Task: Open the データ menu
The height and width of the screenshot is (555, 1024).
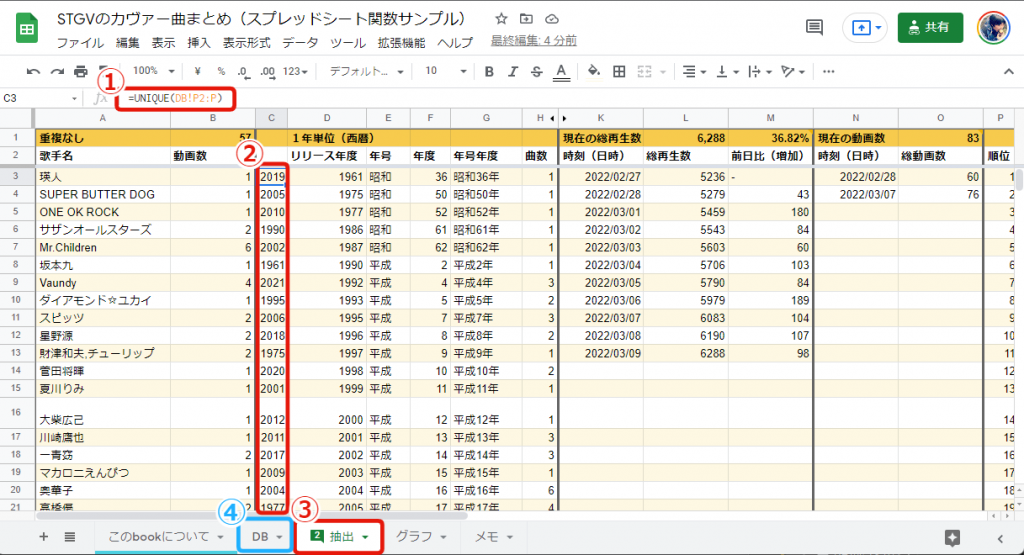Action: click(x=300, y=43)
